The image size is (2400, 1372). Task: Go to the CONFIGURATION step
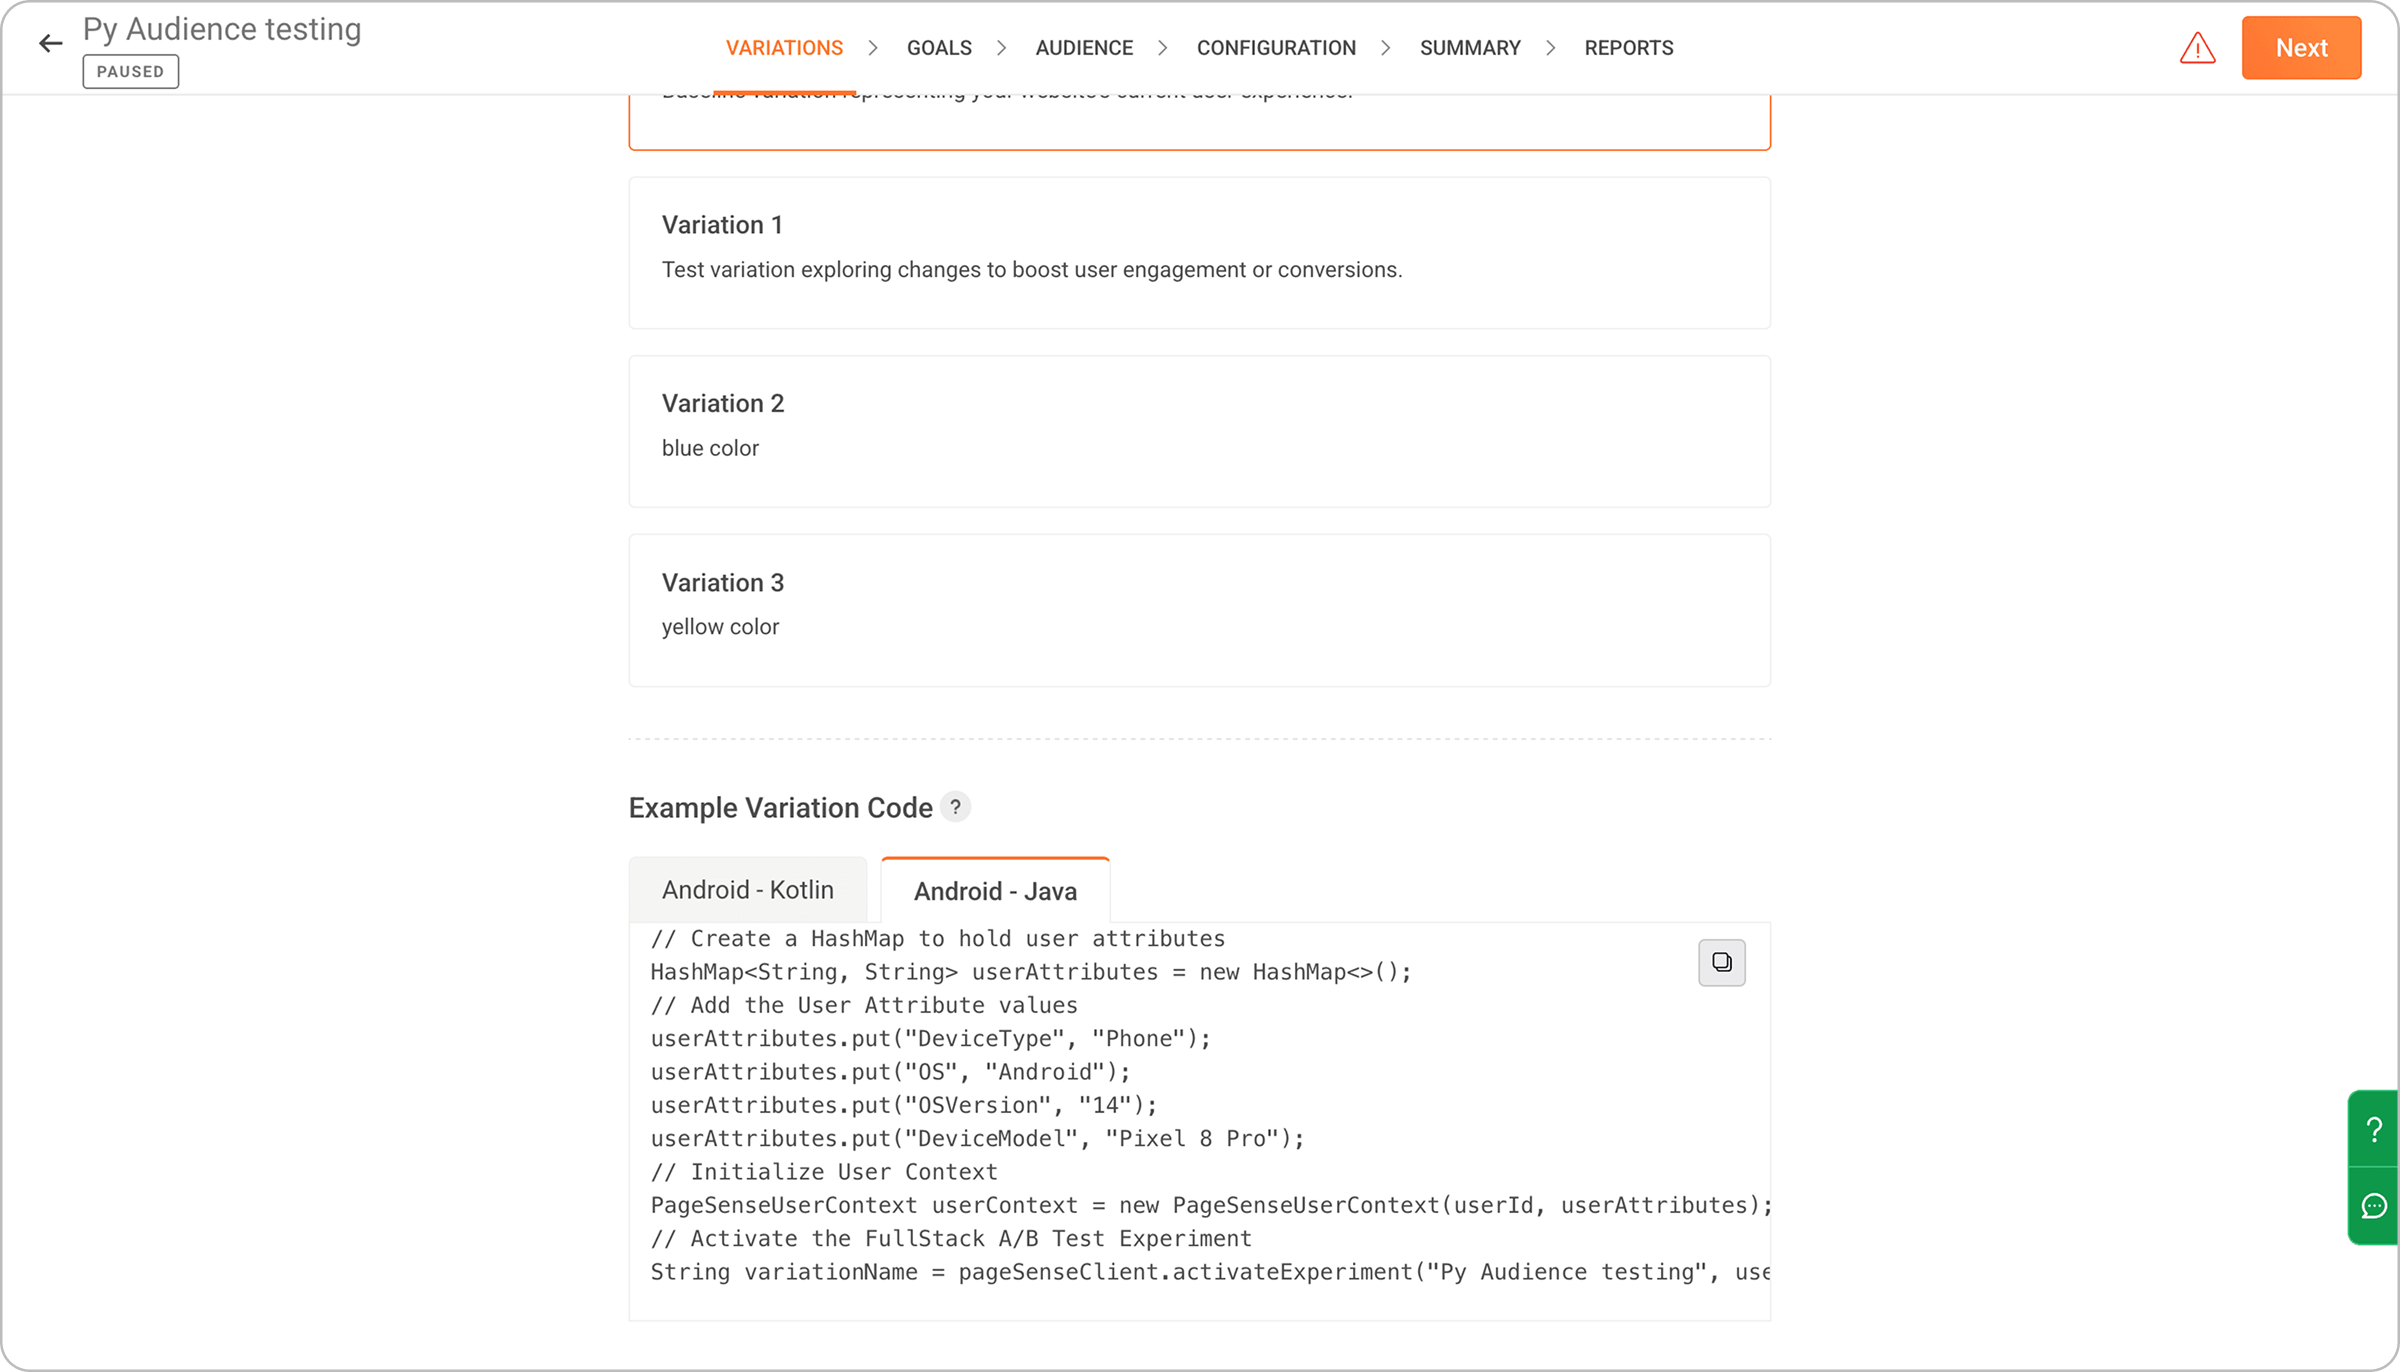coord(1276,48)
